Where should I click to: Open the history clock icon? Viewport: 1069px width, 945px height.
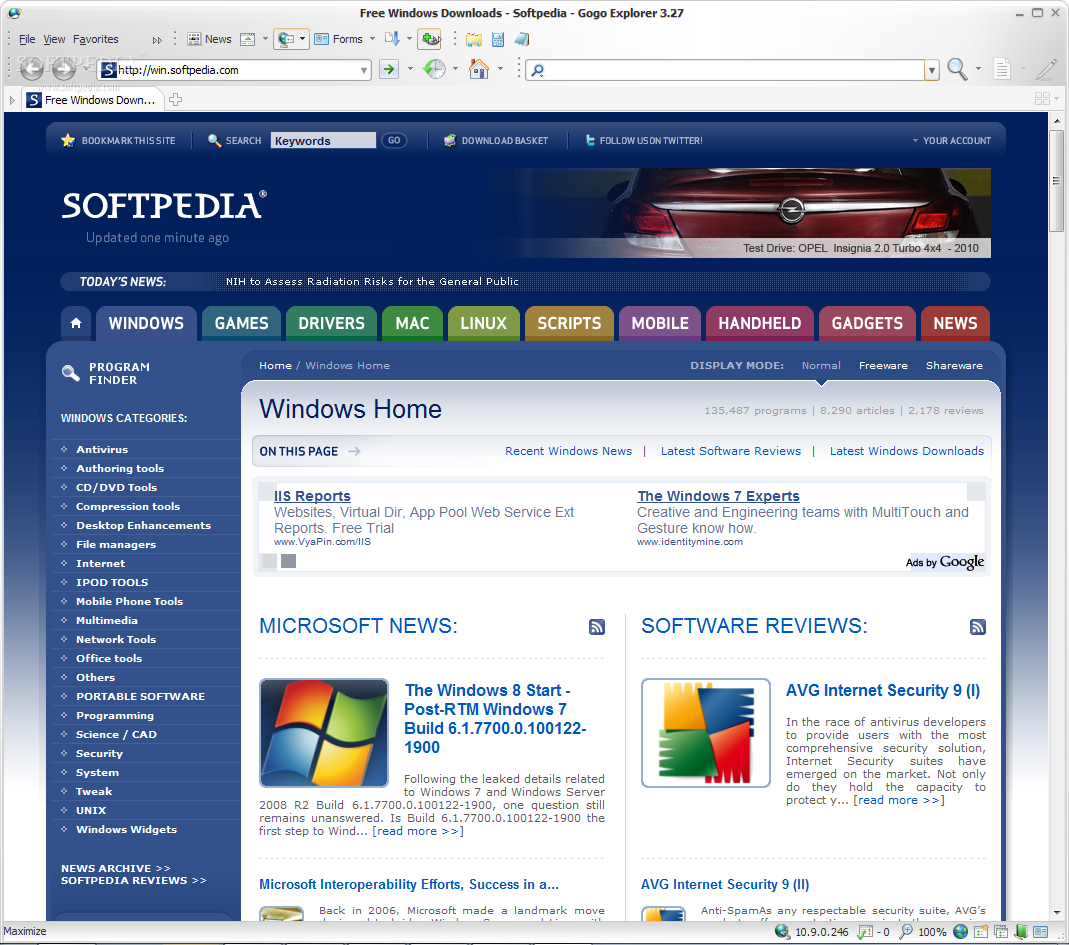(434, 69)
